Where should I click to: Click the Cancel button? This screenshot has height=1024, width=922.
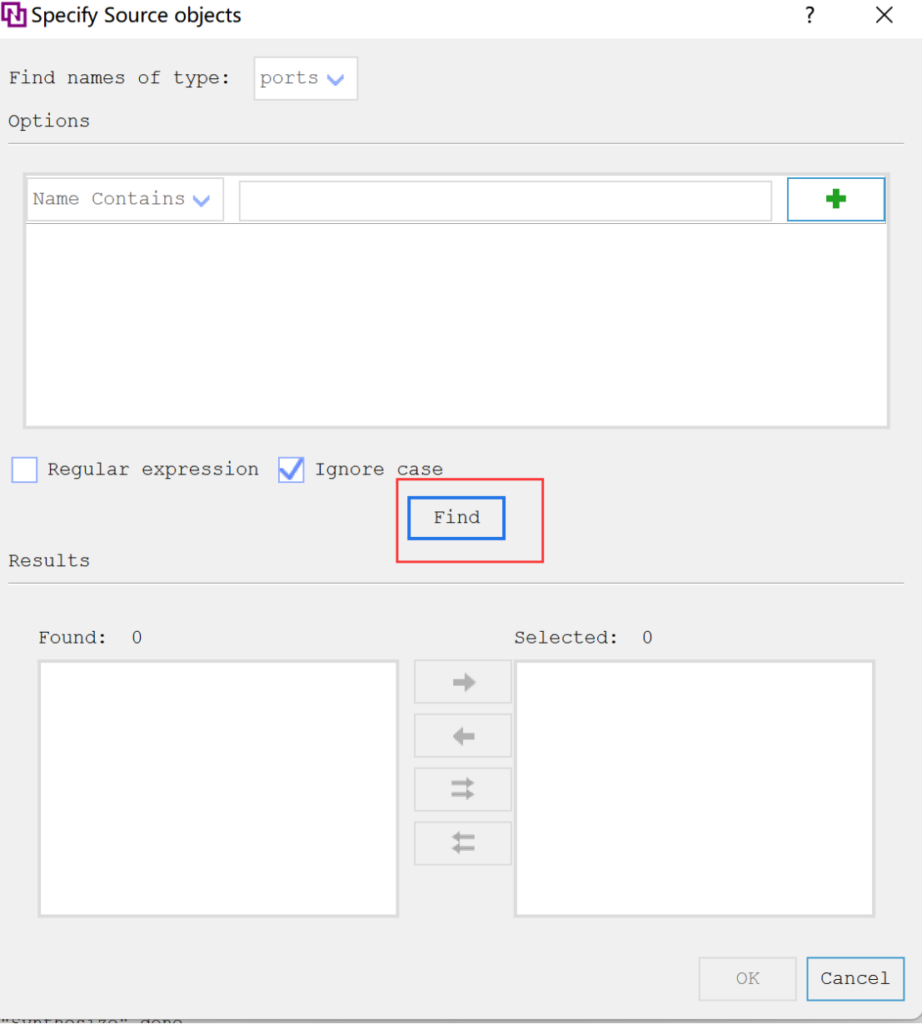[854, 978]
